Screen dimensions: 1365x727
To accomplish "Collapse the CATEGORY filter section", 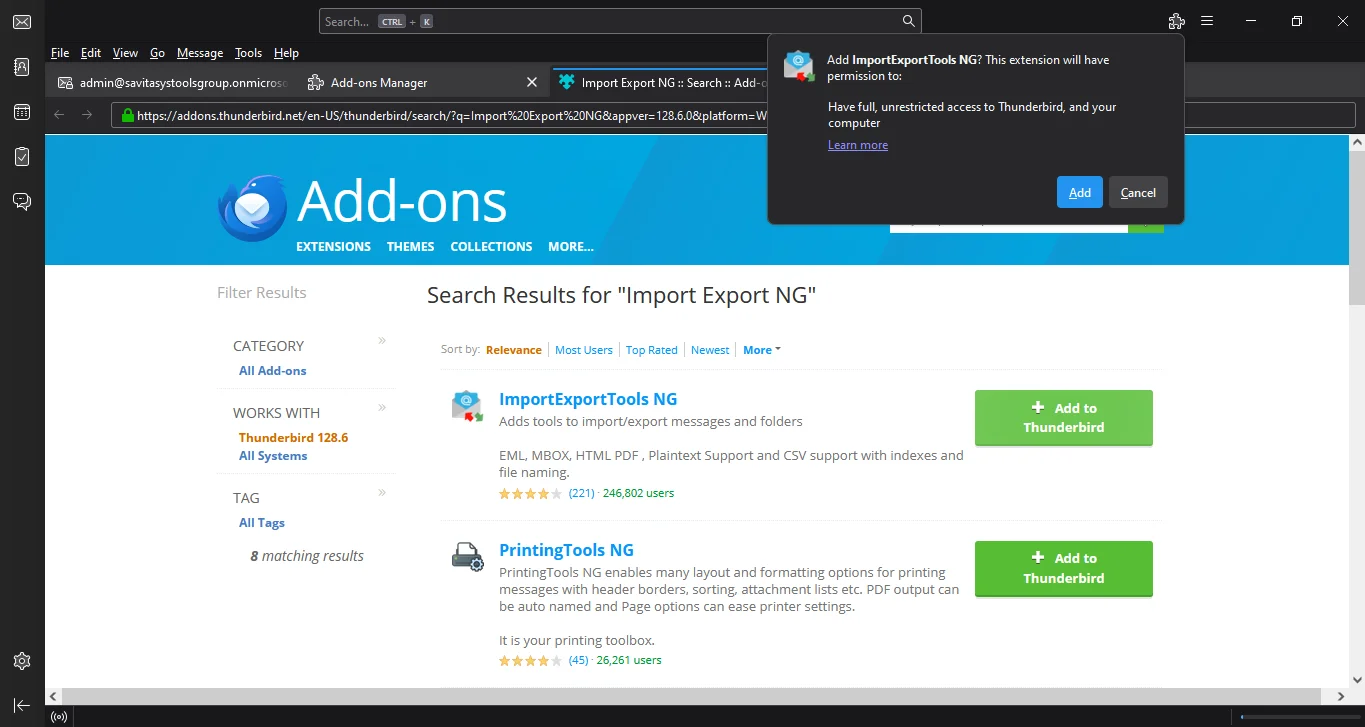I will pyautogui.click(x=382, y=341).
